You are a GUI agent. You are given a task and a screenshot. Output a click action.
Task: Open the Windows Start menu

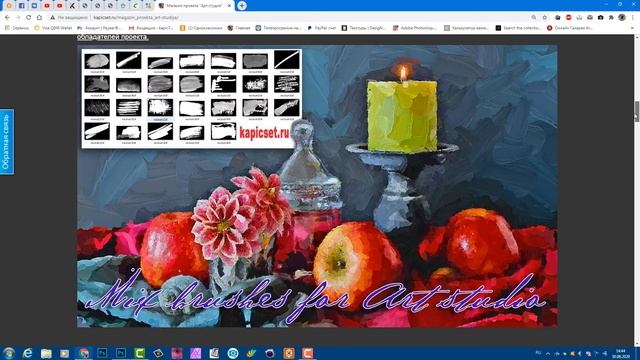pyautogui.click(x=9, y=353)
